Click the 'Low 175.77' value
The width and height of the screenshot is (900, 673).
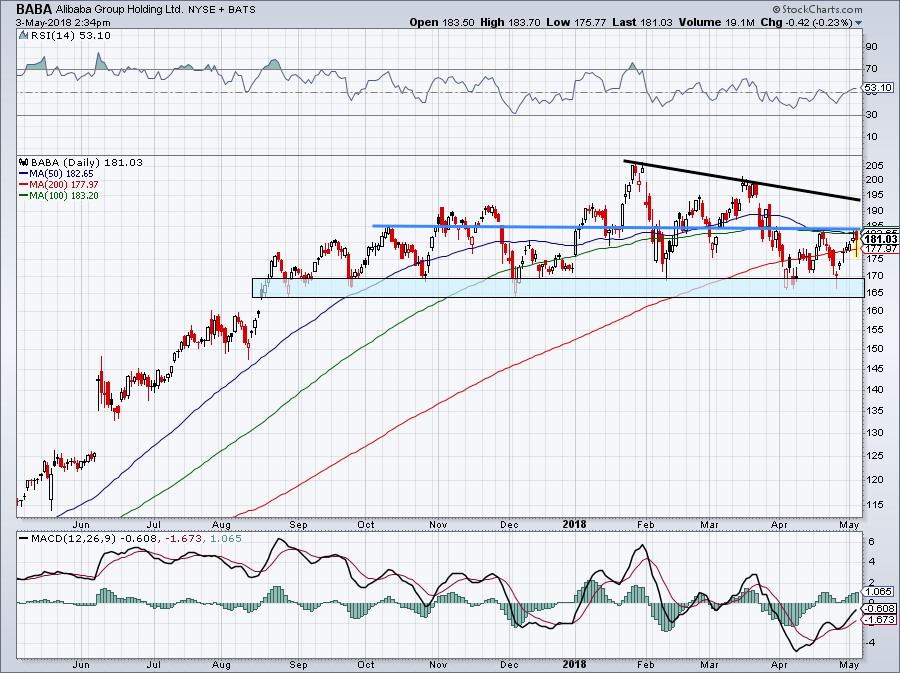click(576, 22)
